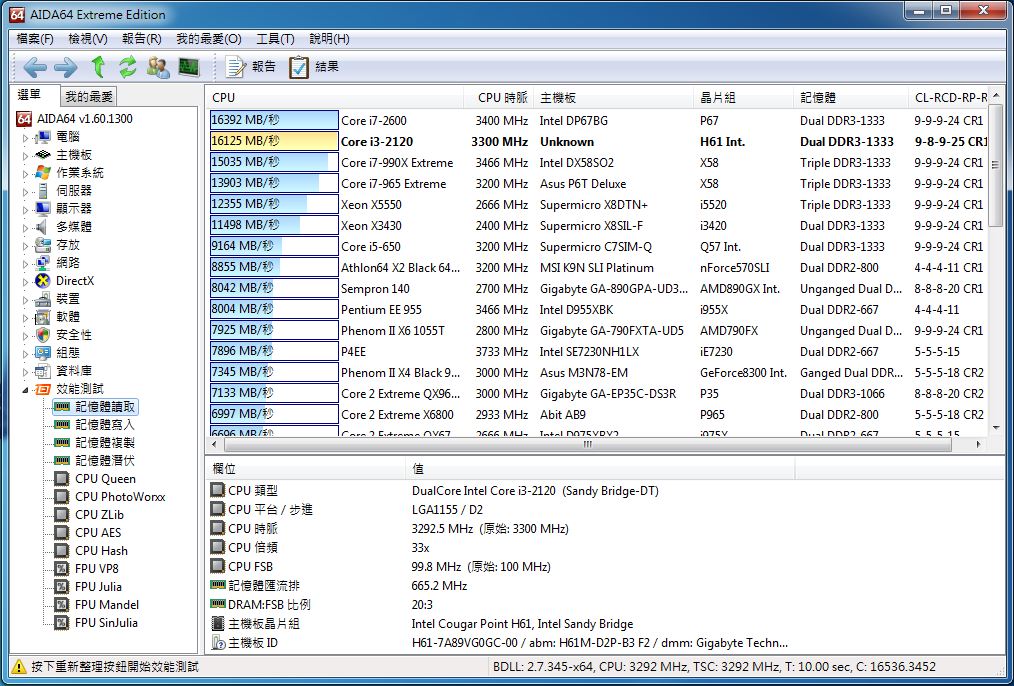The image size is (1014, 686).
Task: Click the green Up arrow toolbar icon
Action: [x=98, y=67]
